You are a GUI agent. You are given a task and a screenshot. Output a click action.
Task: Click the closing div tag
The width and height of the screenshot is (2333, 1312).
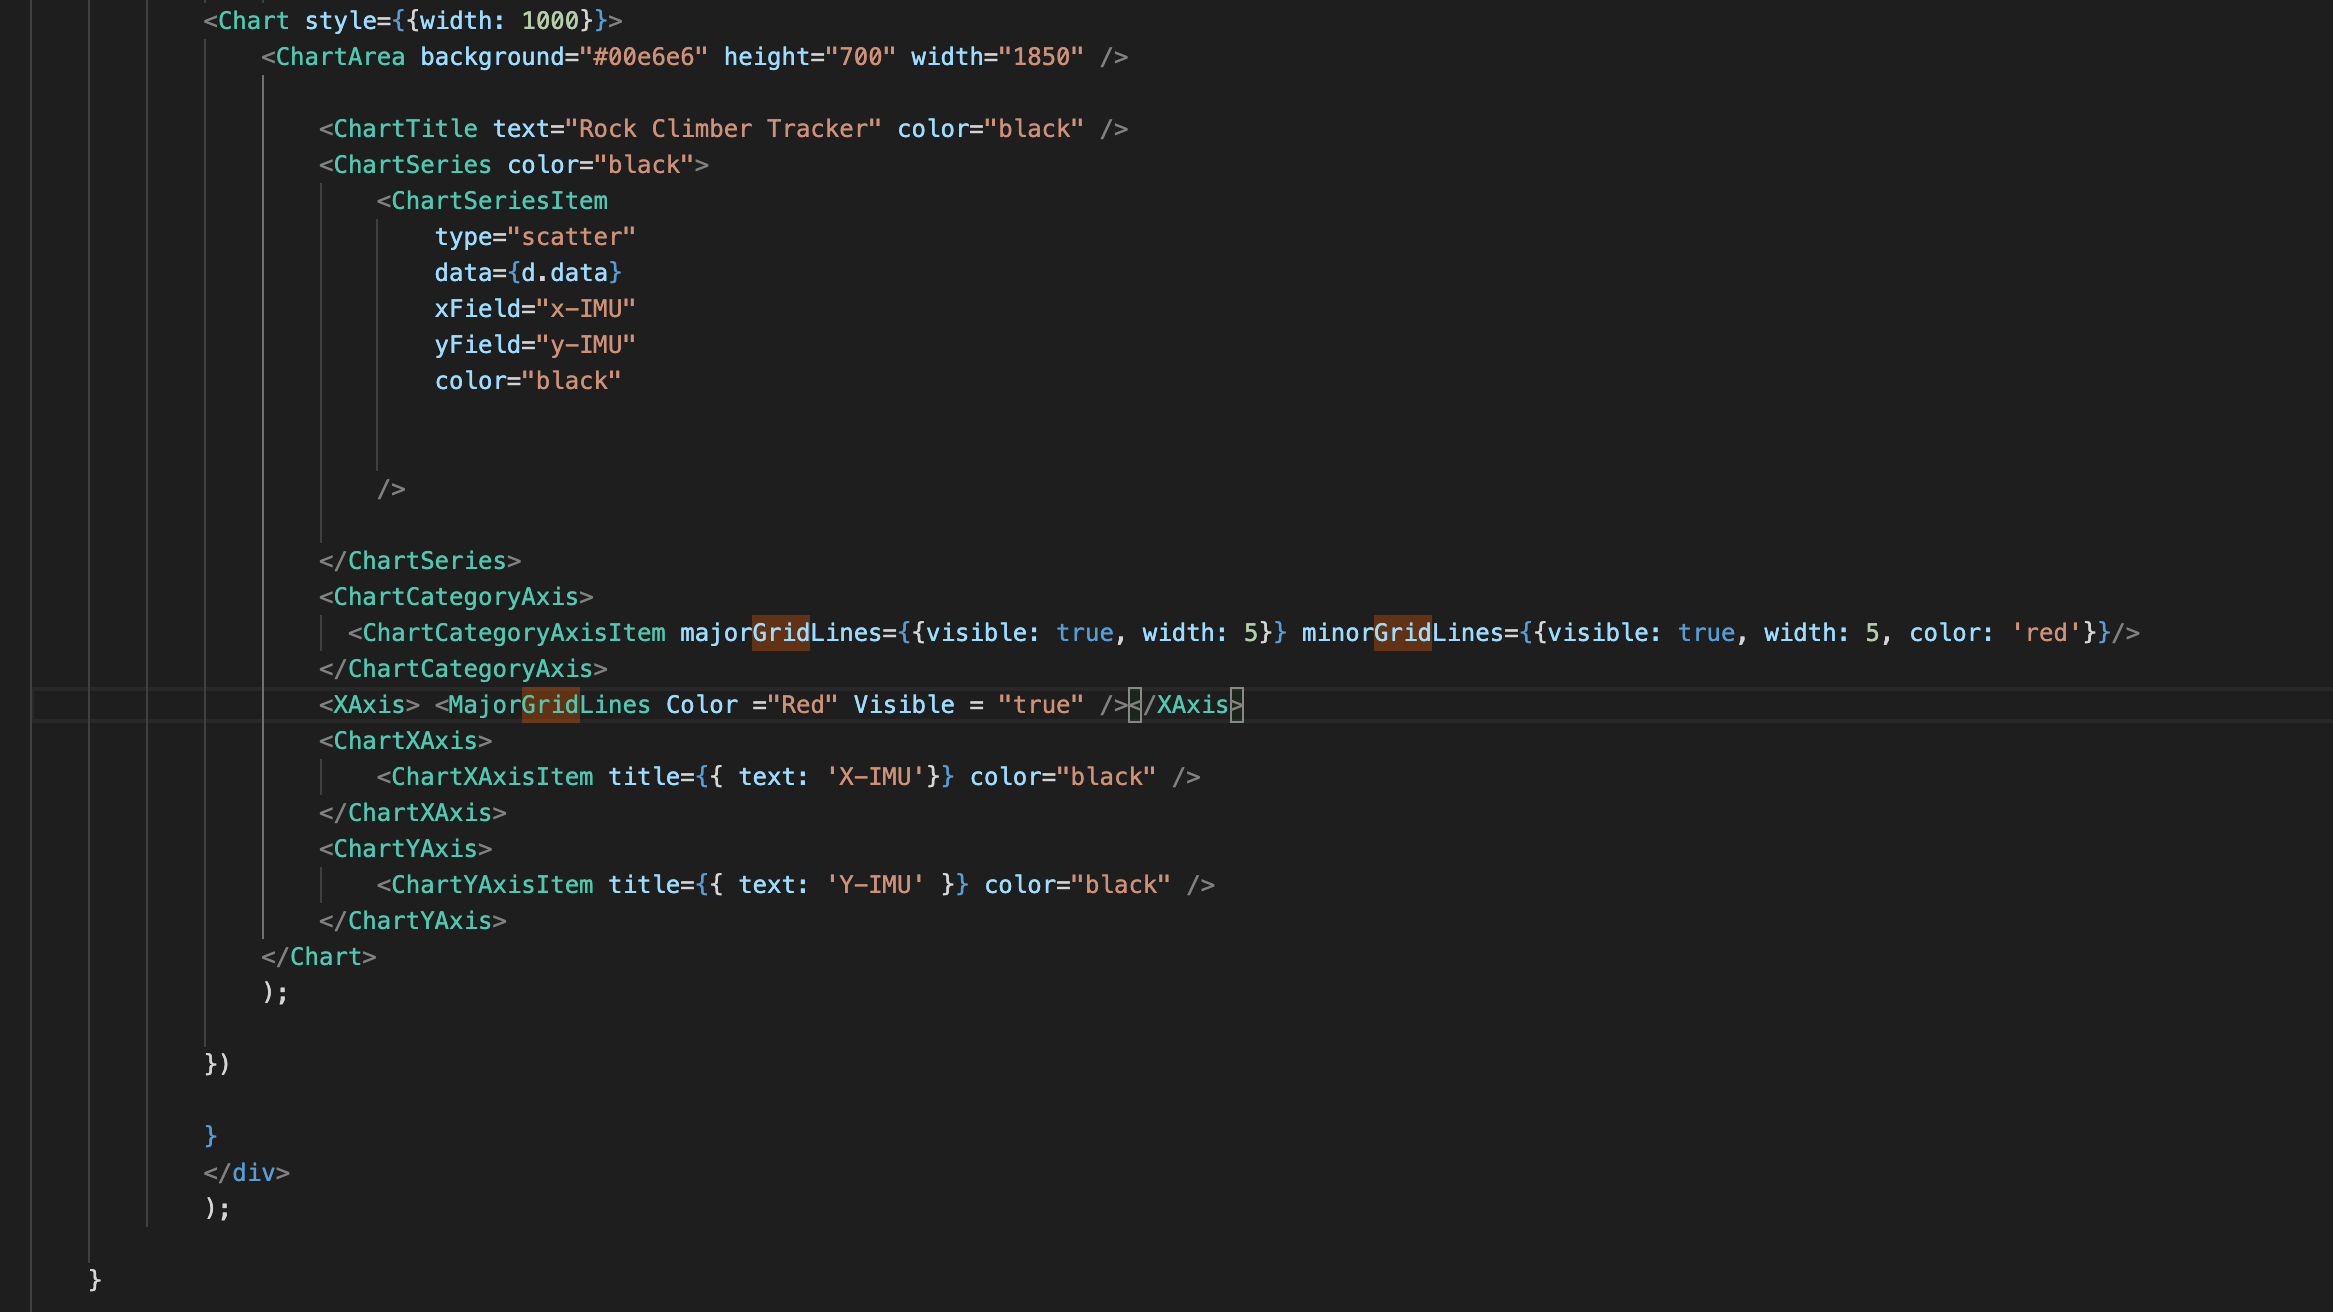[253, 1173]
